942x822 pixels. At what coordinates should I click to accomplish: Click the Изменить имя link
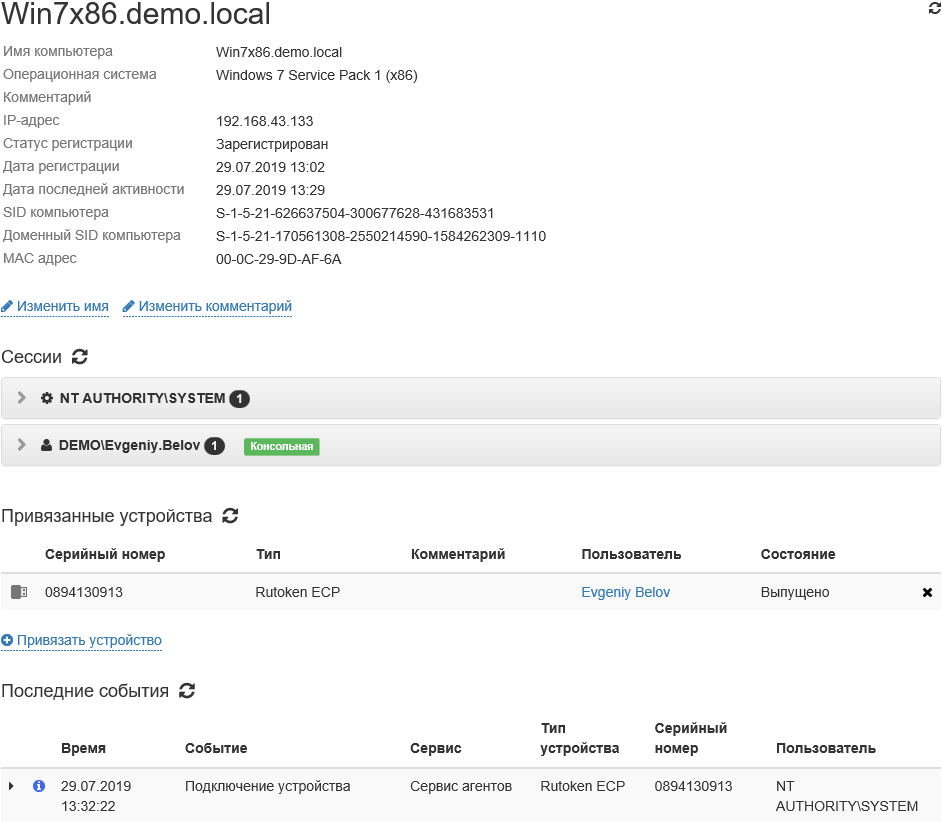click(x=62, y=307)
